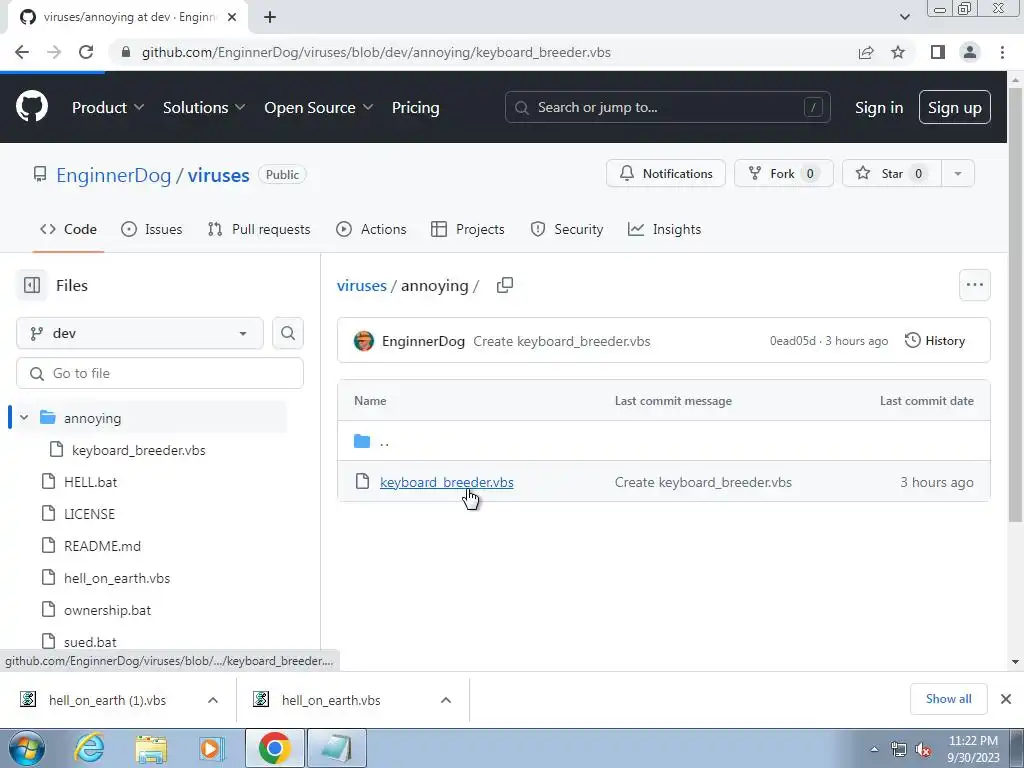Click the Notifications button
1024x768 pixels.
pyautogui.click(x=665, y=174)
